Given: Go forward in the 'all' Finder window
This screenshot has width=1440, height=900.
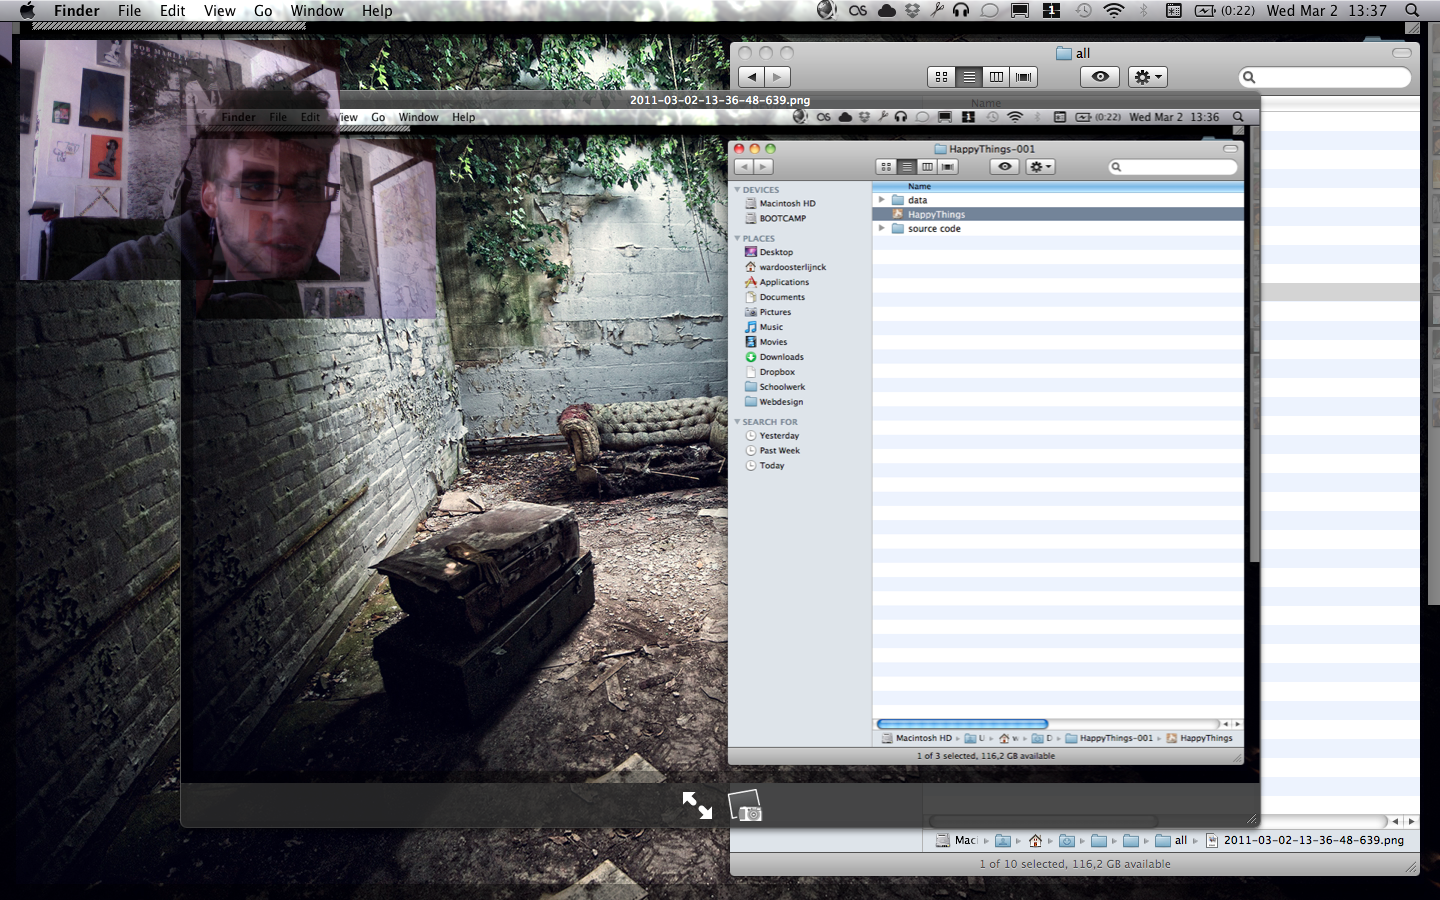Looking at the screenshot, I should click(x=777, y=77).
